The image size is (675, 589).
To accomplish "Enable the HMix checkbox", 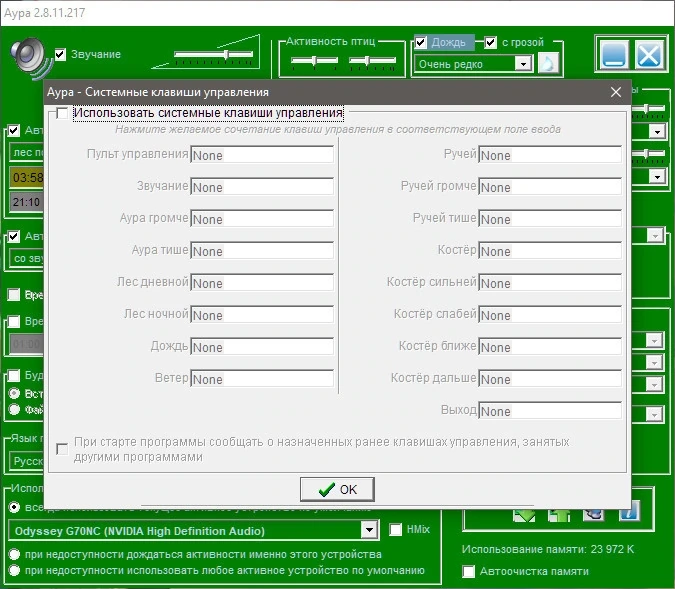I will (x=395, y=530).
